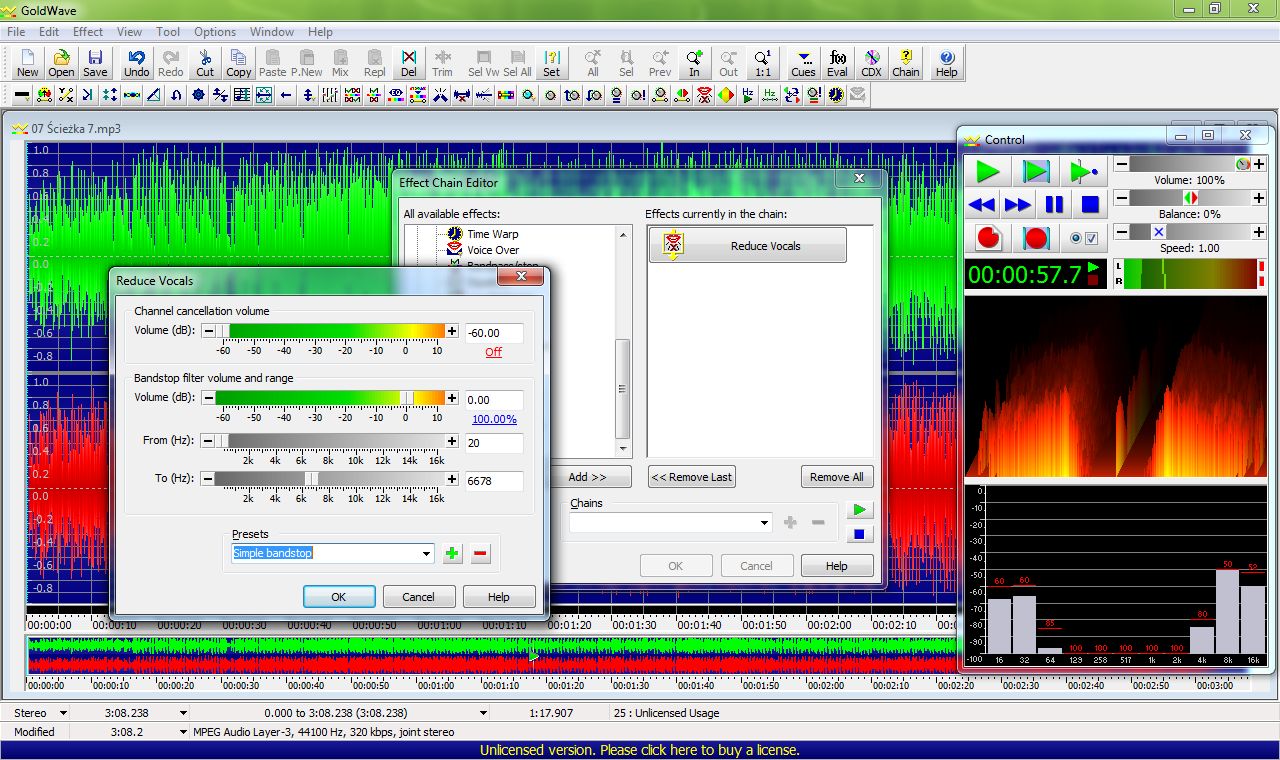Click the Remove All button
1280x760 pixels.
[837, 477]
